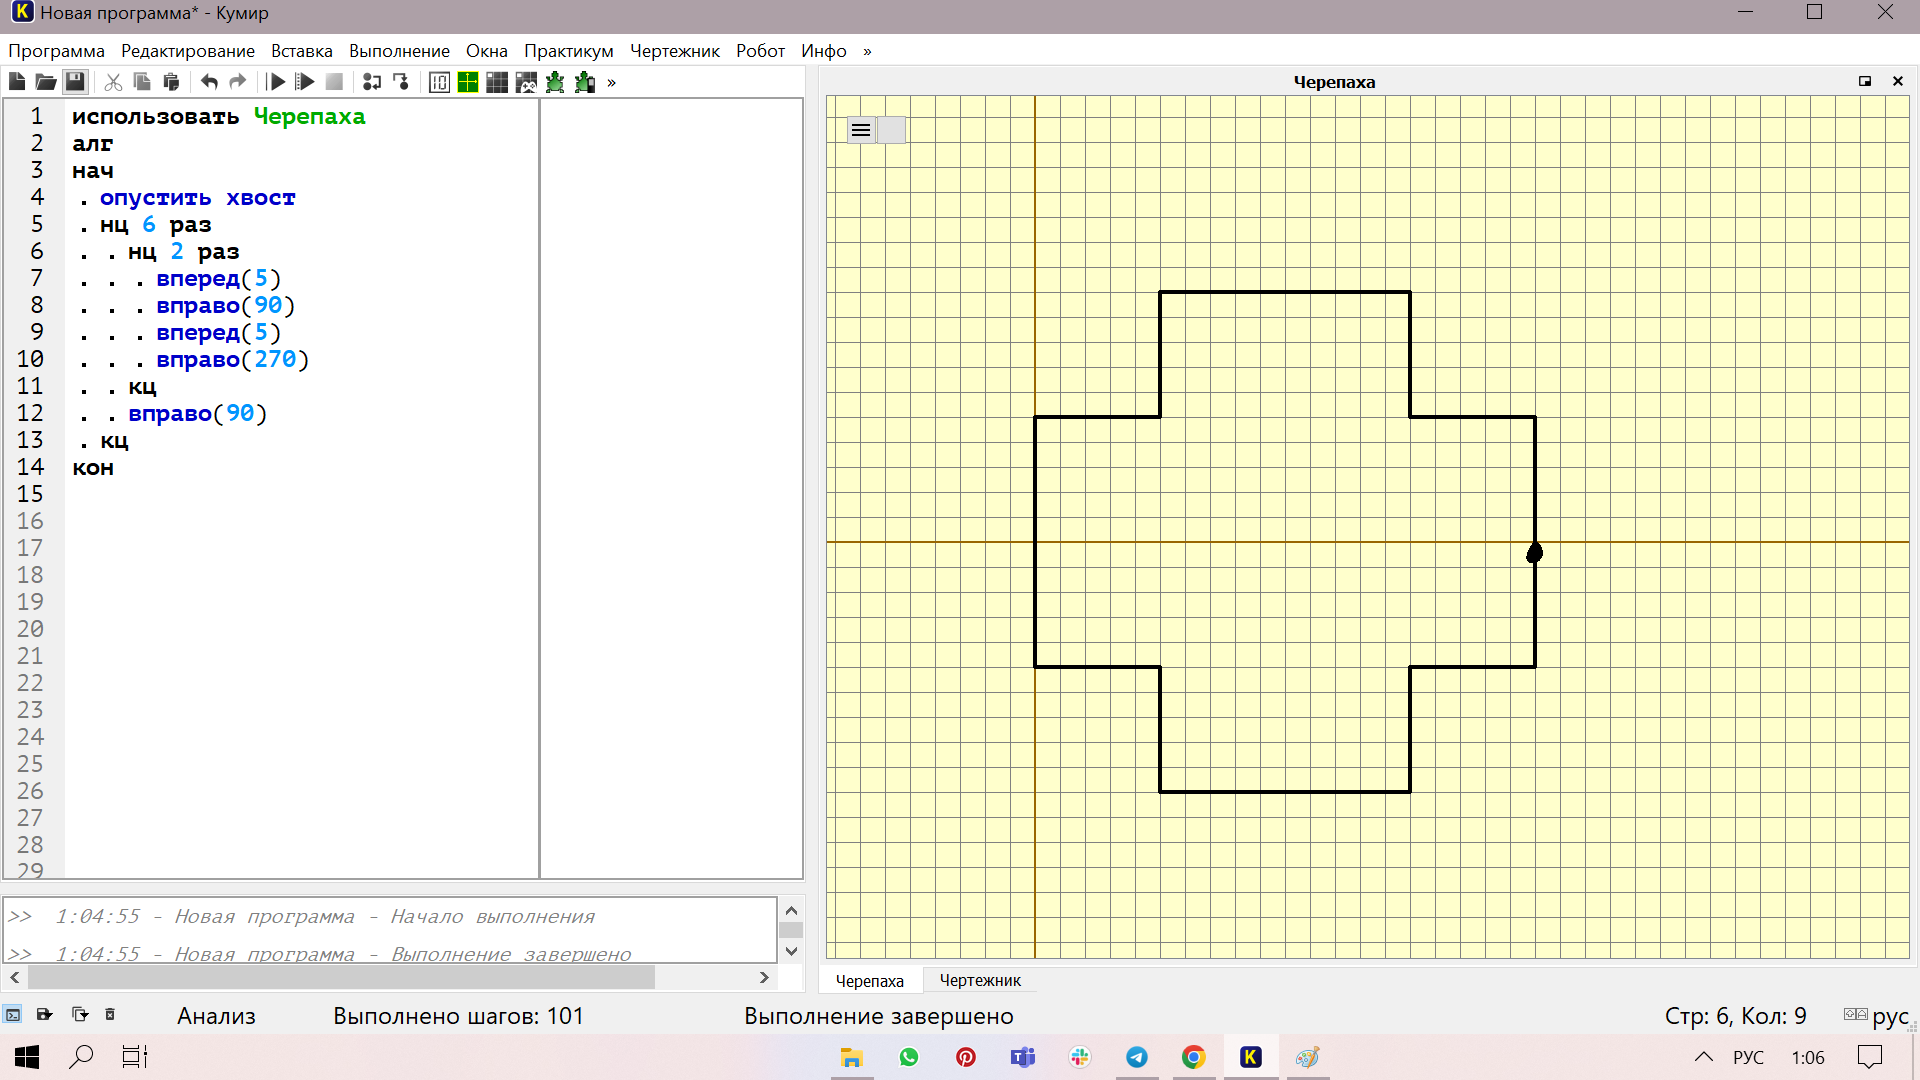Undo the last edit

tap(209, 82)
